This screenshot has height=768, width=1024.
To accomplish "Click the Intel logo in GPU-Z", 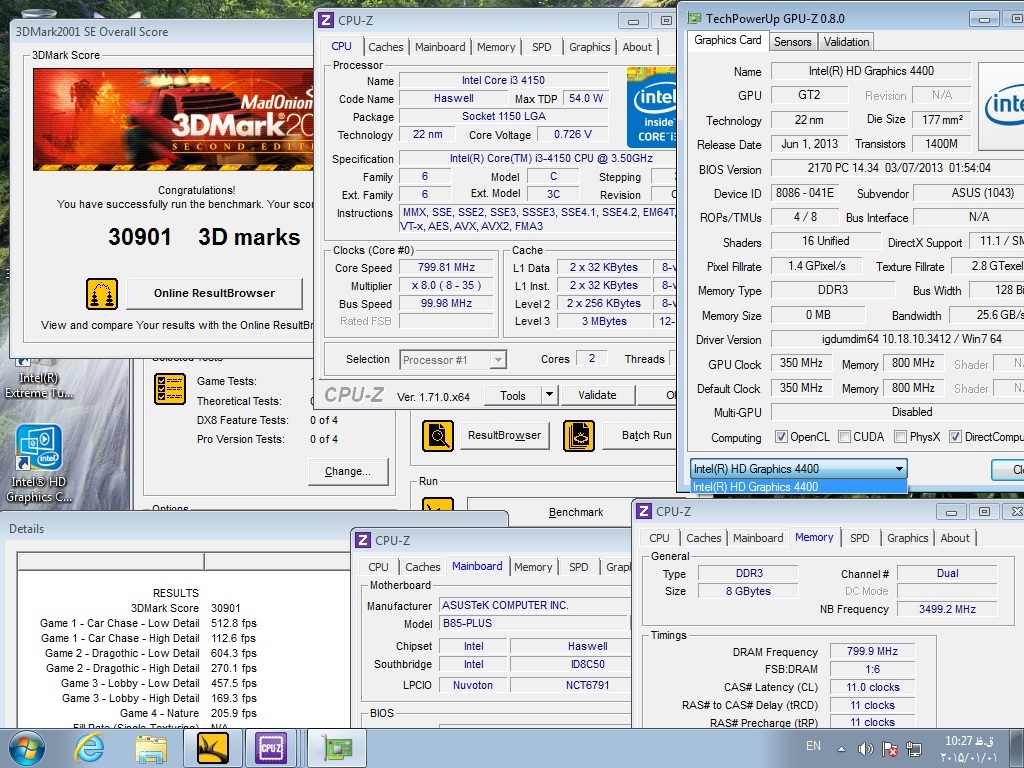I will pyautogui.click(x=1002, y=106).
